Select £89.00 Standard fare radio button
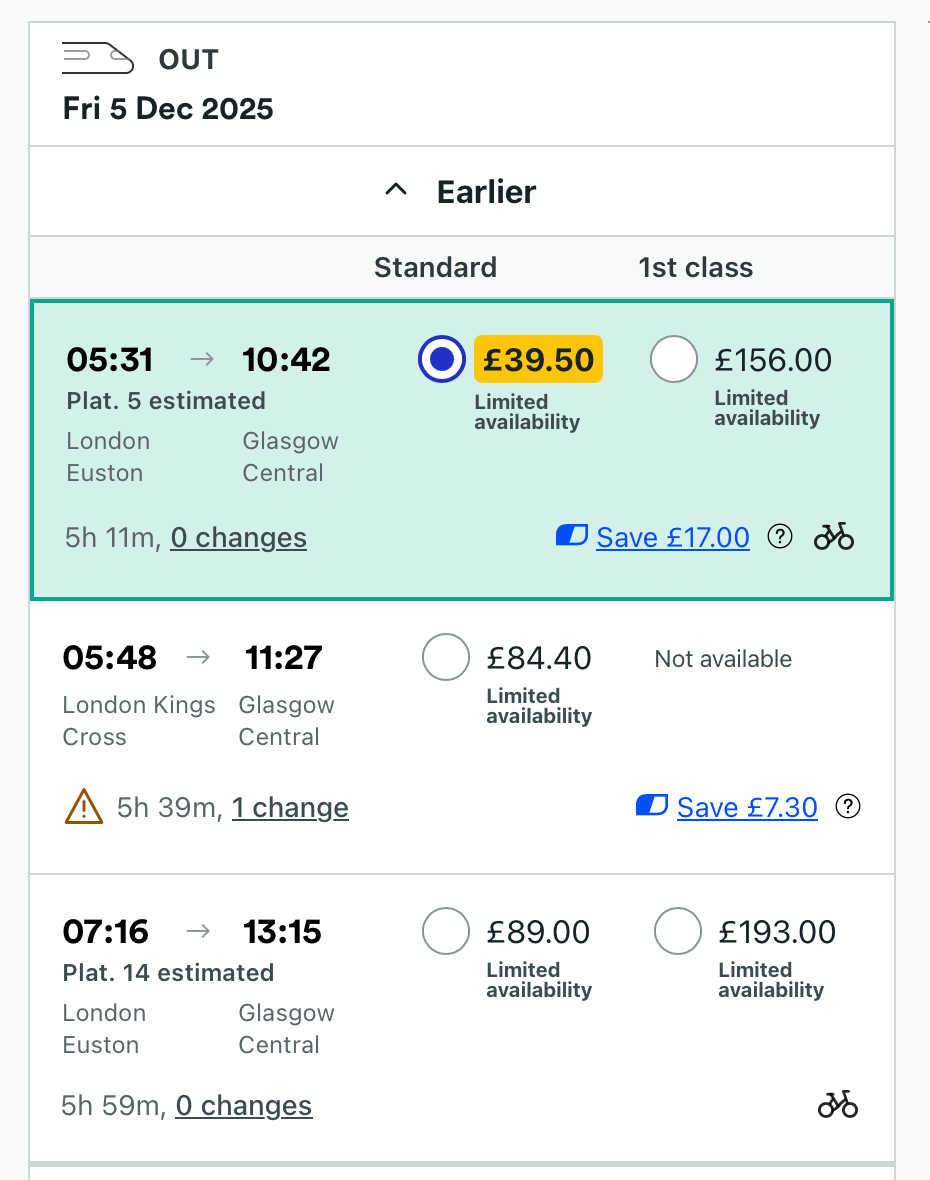This screenshot has width=930, height=1180. tap(446, 931)
